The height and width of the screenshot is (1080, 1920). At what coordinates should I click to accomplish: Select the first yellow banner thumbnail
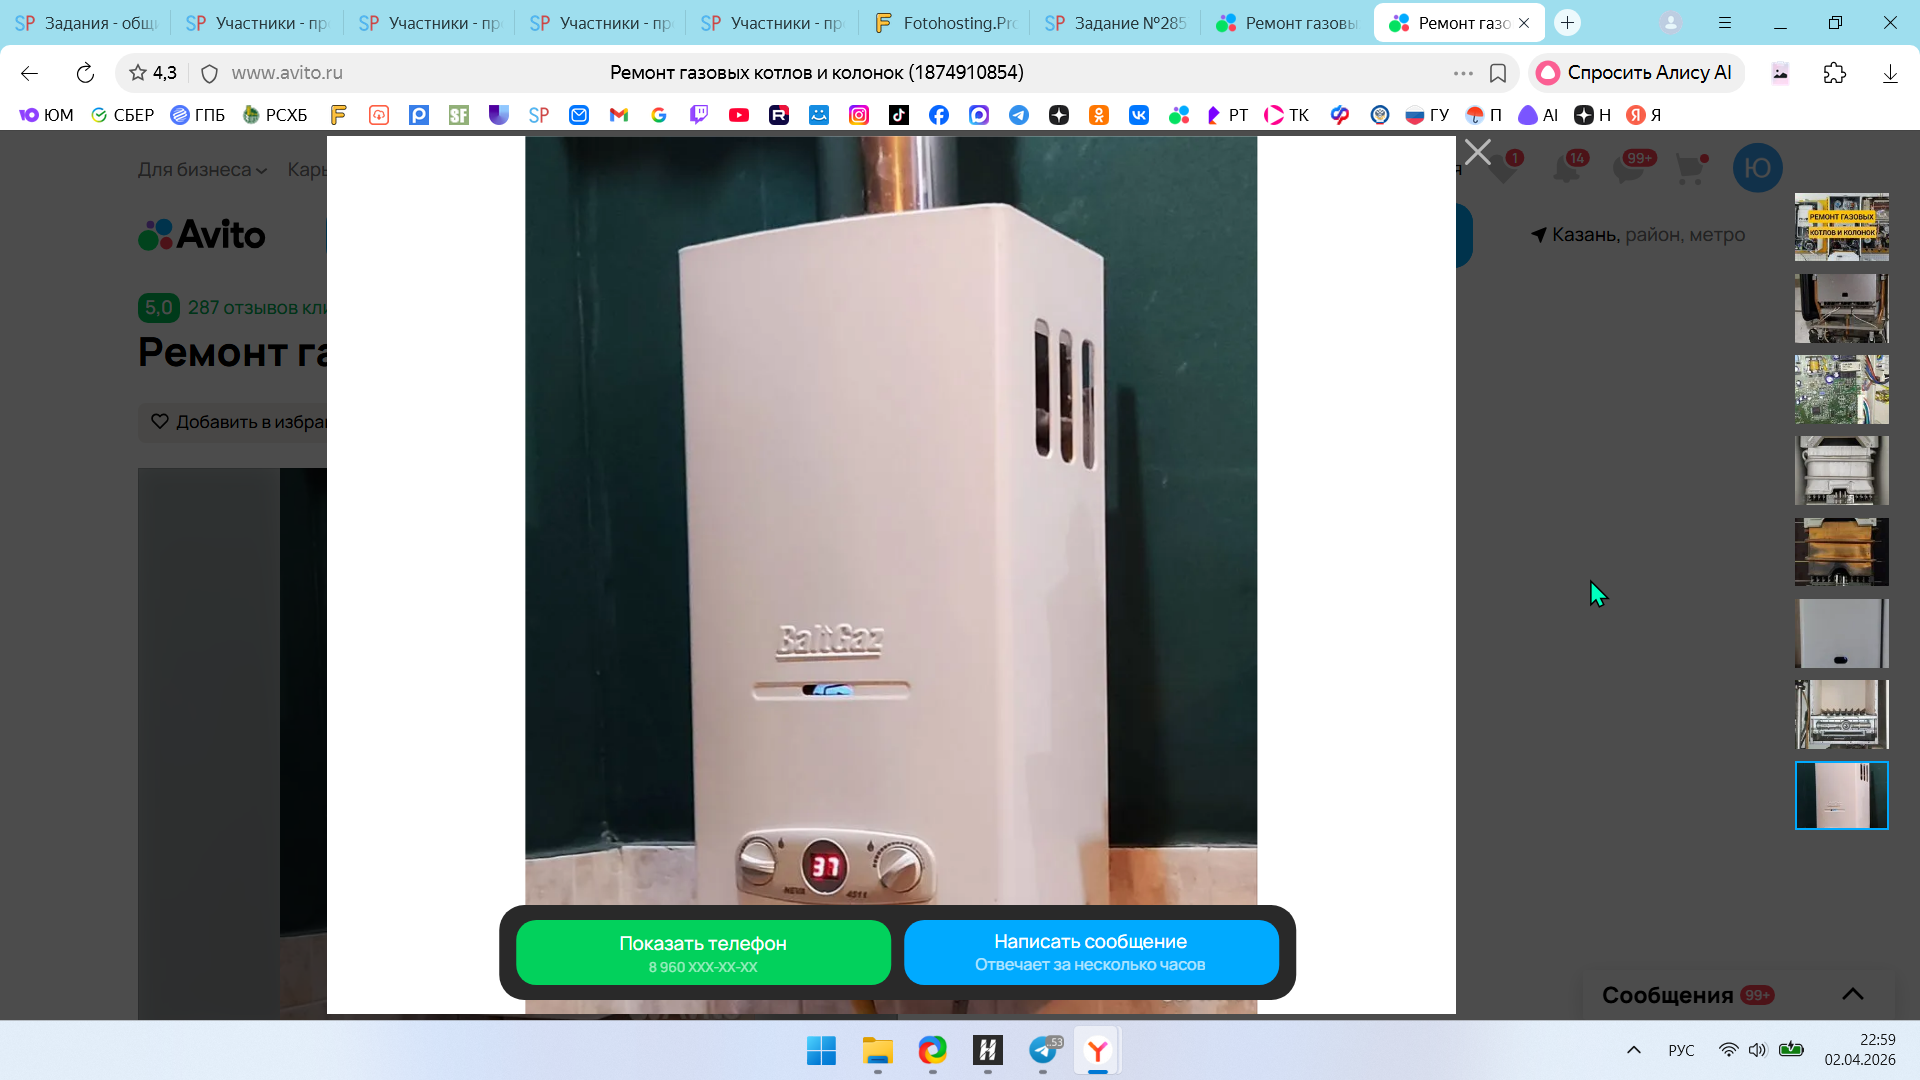[1841, 227]
